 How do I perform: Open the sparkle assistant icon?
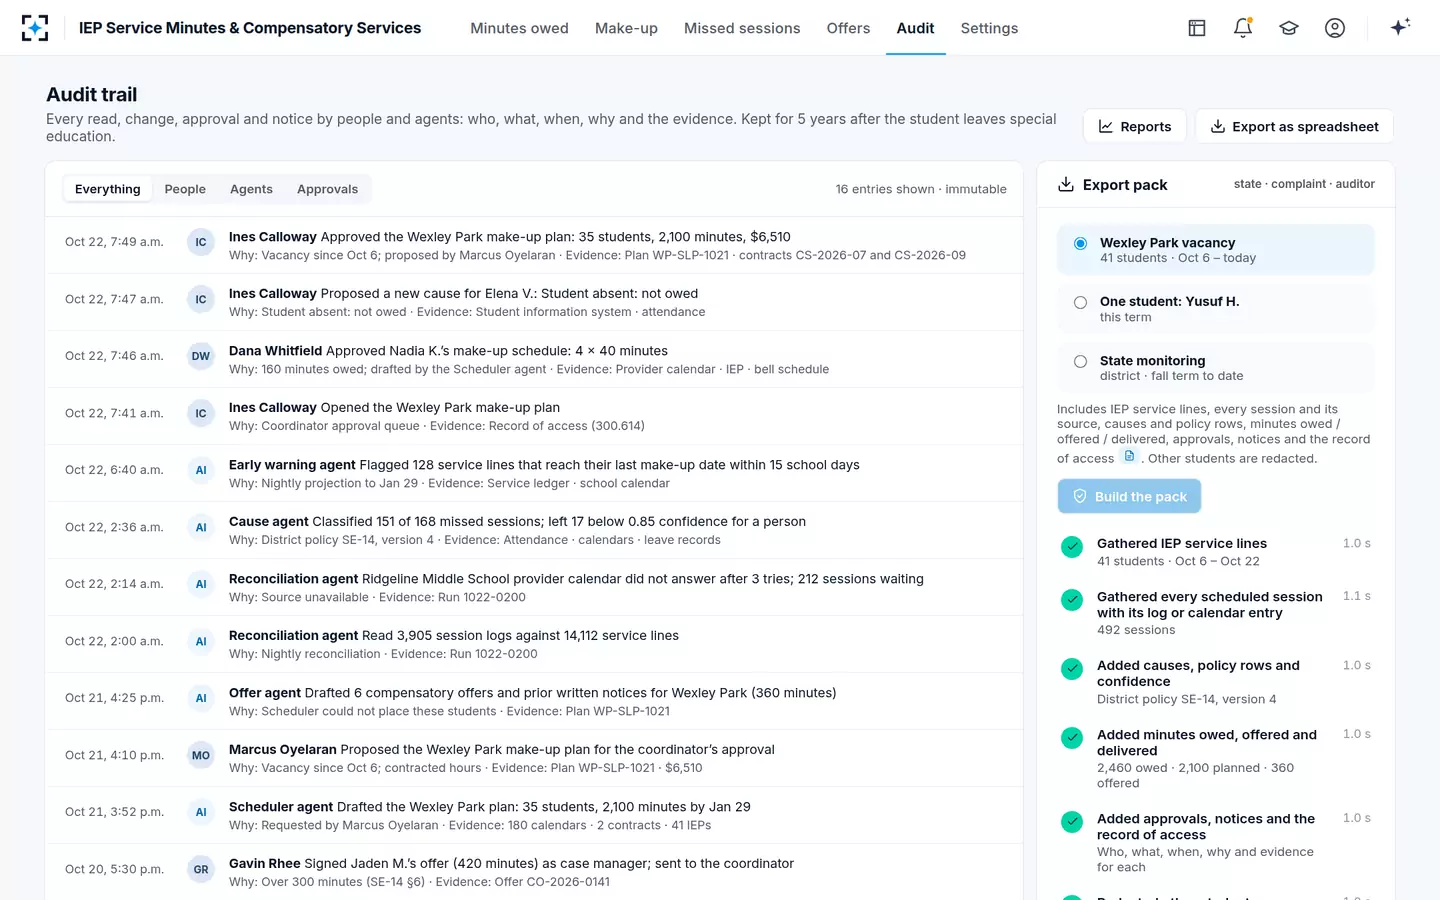coord(1400,27)
